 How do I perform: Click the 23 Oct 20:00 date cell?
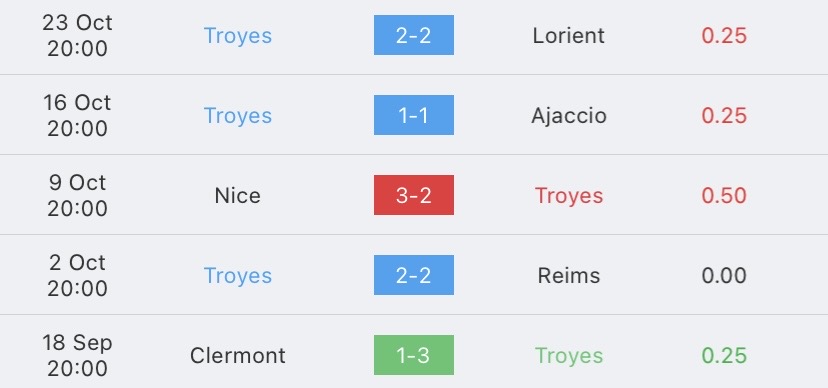pos(77,35)
